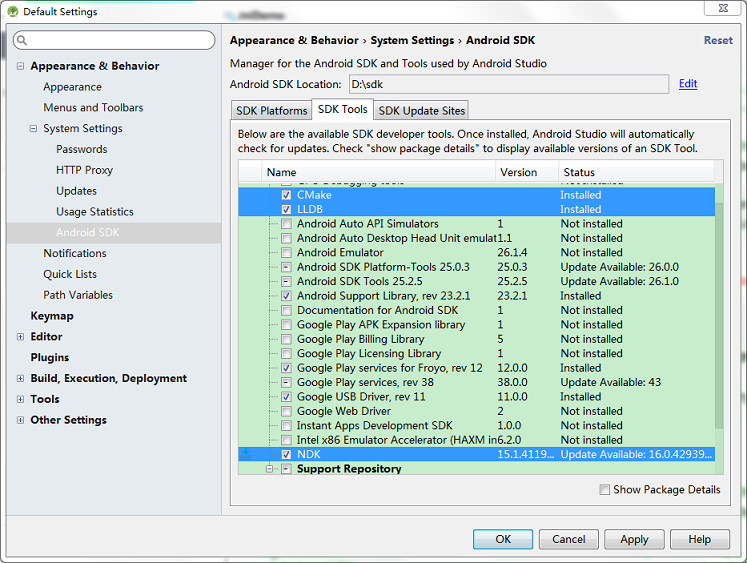Open Appearance settings page

pos(72,87)
